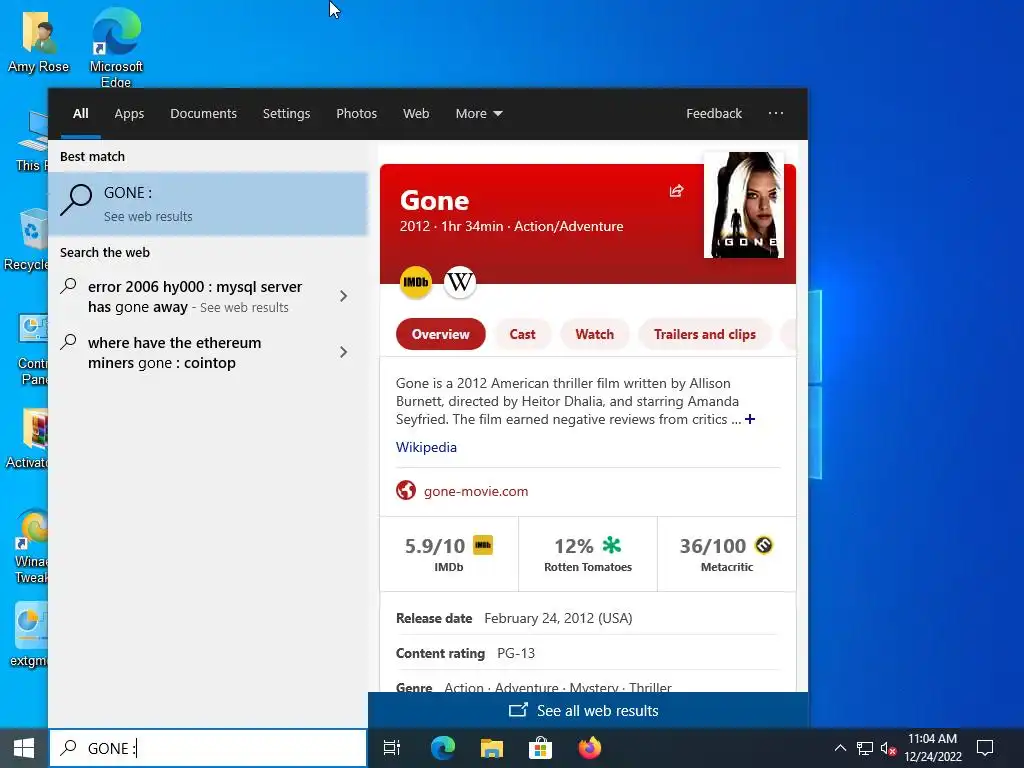Open the notification center icon
The image size is (1024, 768).
click(984, 748)
